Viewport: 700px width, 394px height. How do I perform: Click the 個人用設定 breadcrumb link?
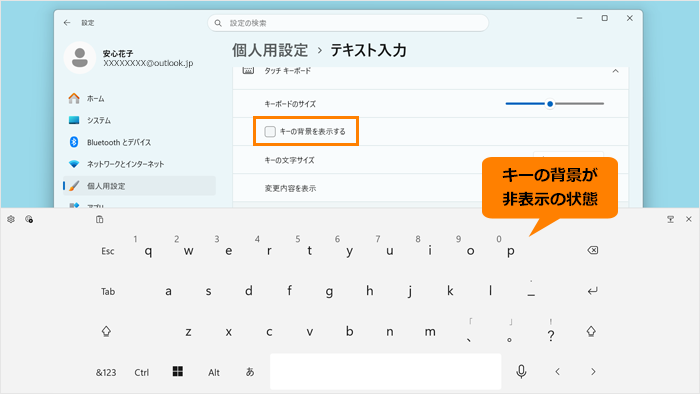tap(270, 50)
